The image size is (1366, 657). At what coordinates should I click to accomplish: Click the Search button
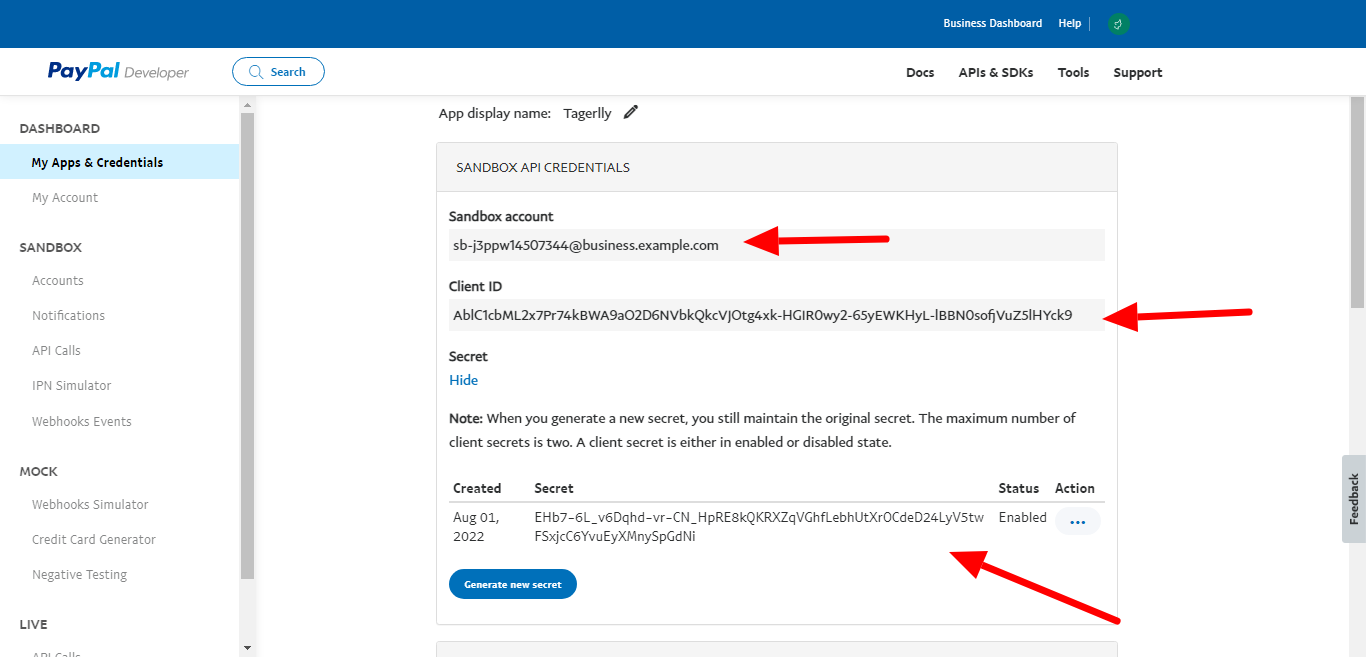[278, 72]
